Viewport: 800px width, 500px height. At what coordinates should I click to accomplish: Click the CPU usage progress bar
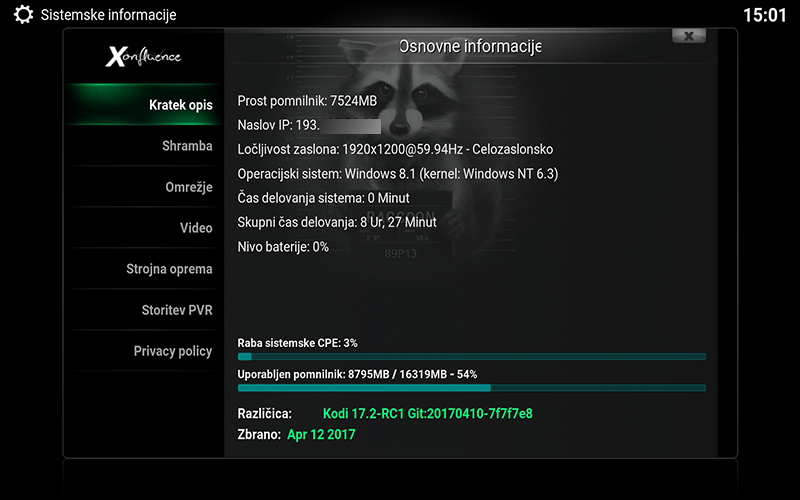pyautogui.click(x=471, y=356)
